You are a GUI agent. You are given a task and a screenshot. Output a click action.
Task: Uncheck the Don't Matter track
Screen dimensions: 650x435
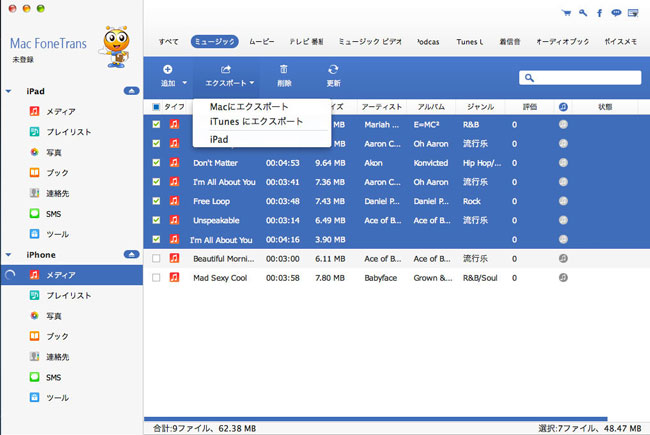(x=156, y=163)
